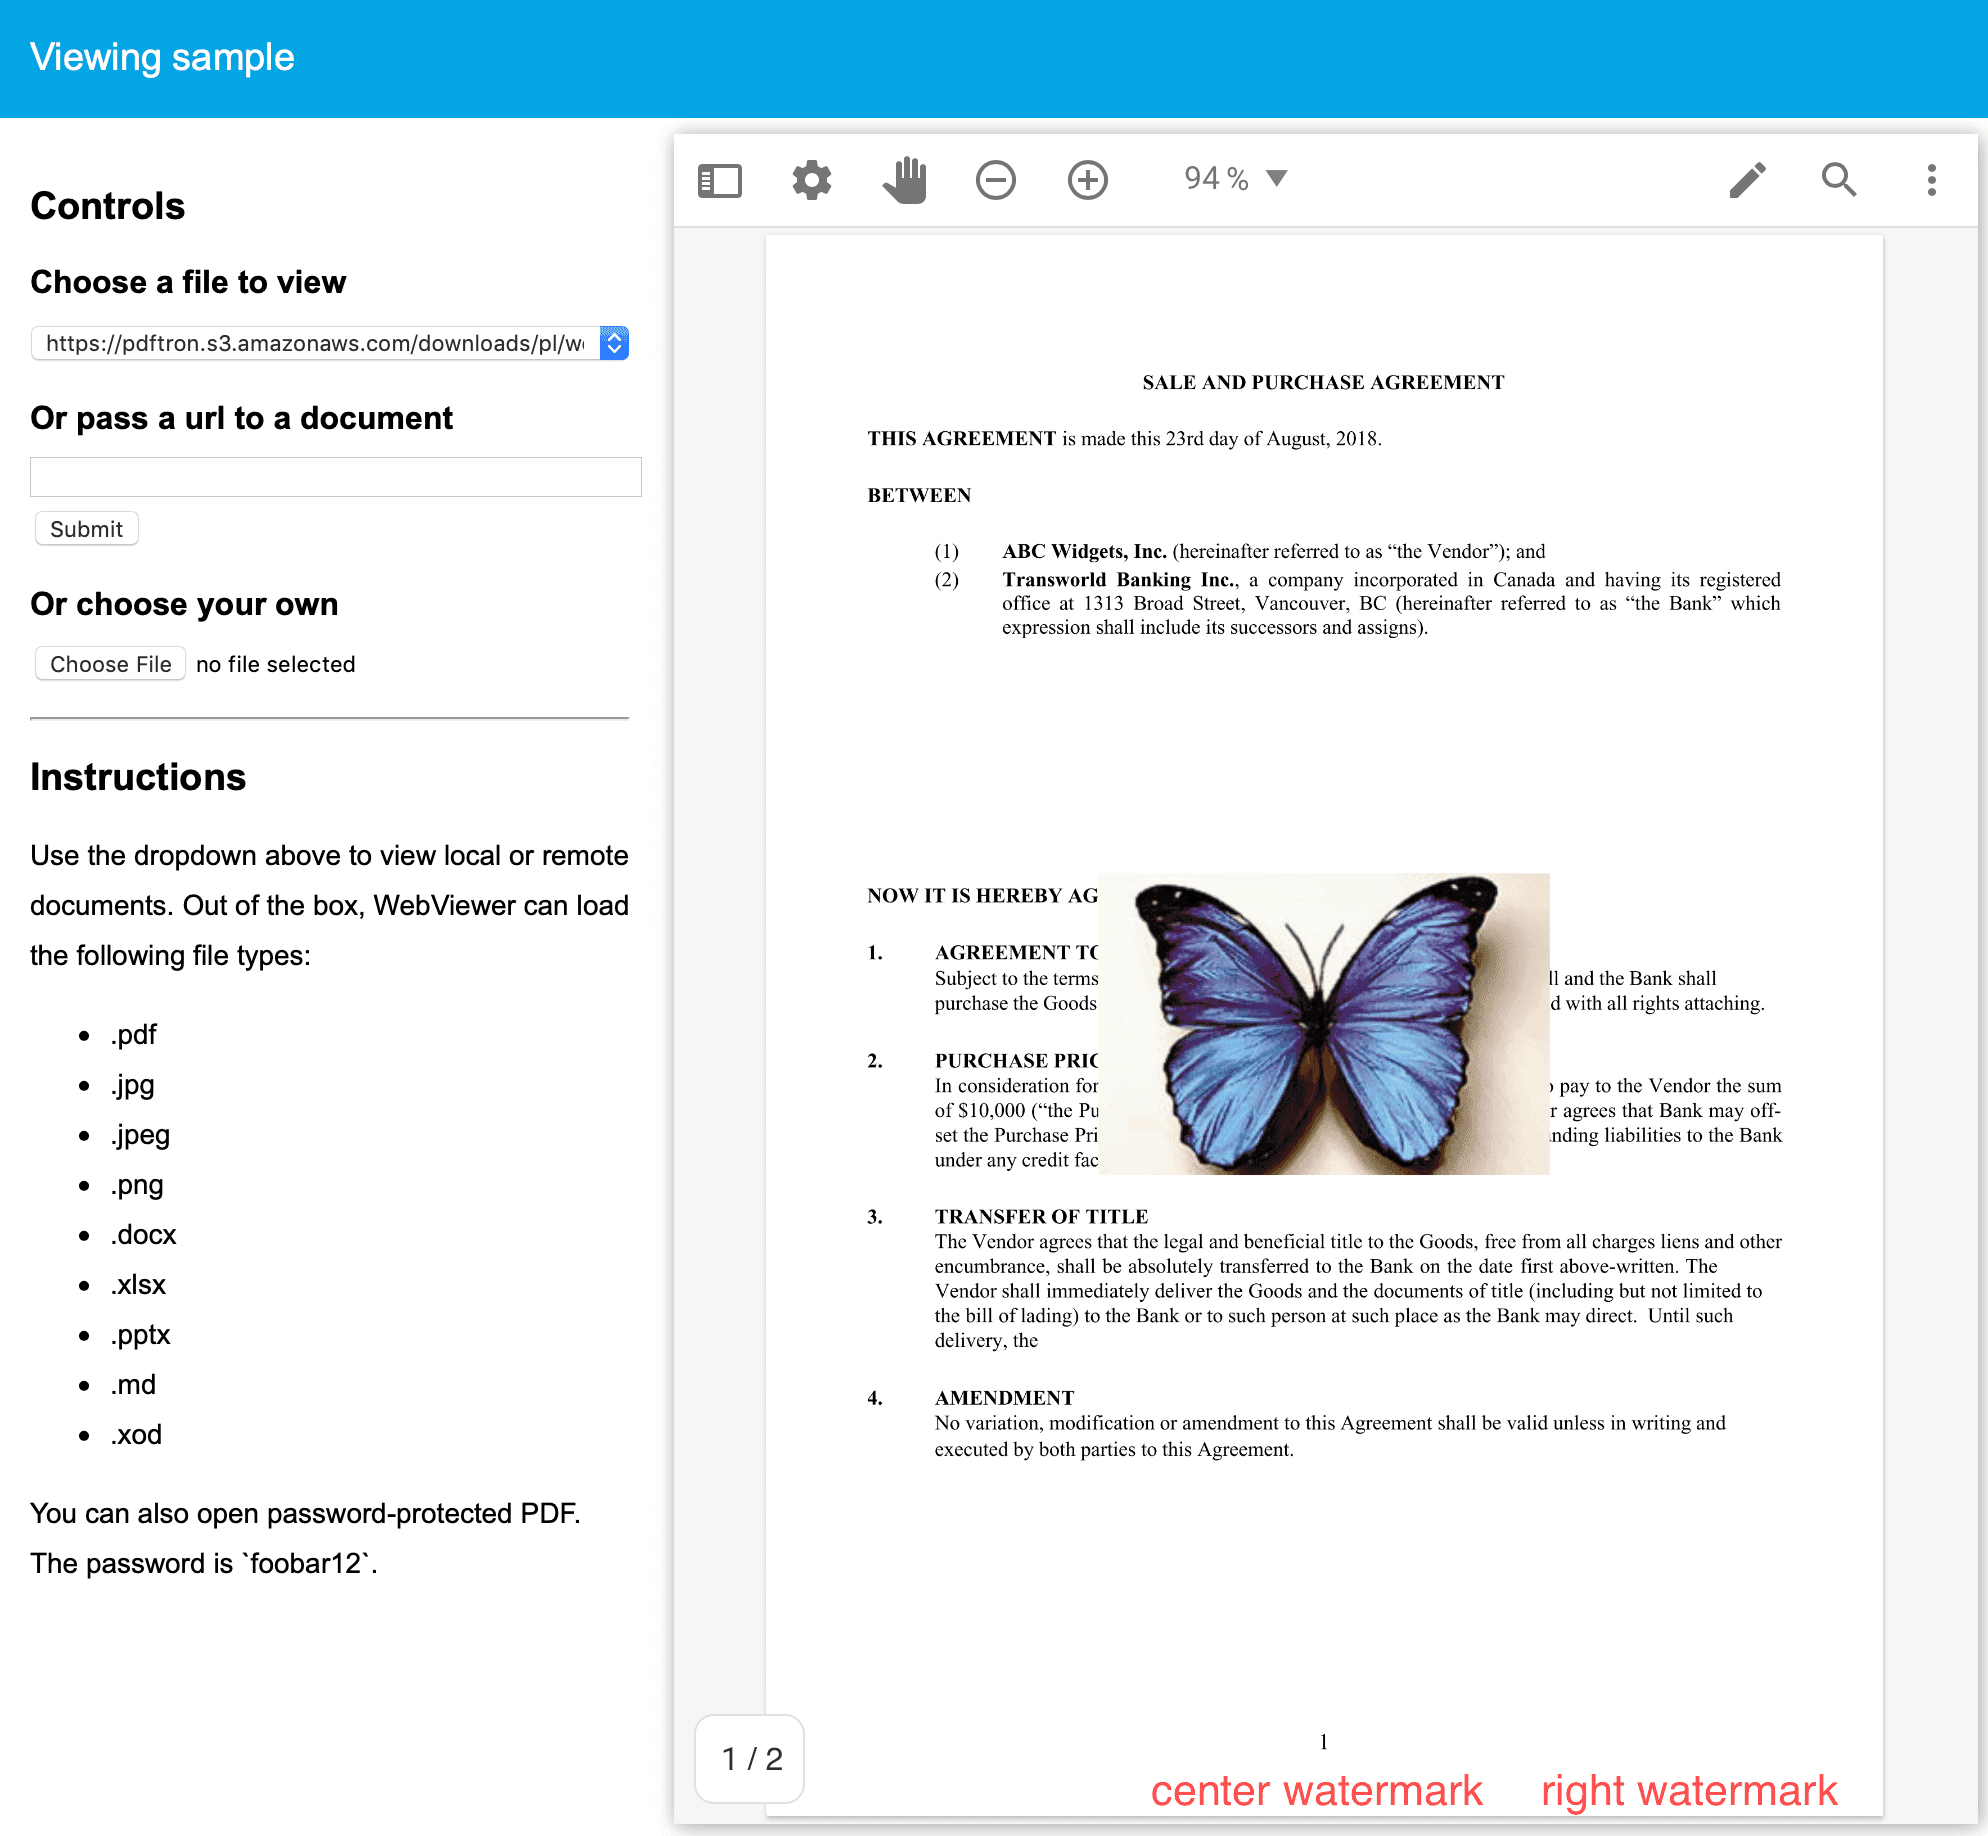The image size is (1988, 1836).
Task: Expand the 94% zoom level dropdown
Action: (x=1276, y=179)
